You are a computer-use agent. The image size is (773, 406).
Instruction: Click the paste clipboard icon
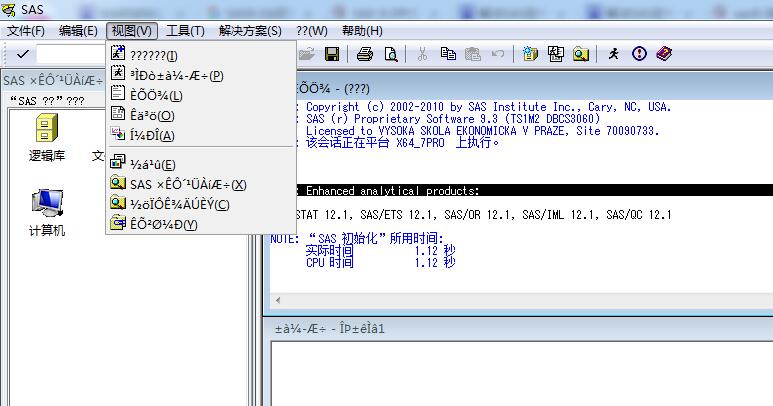[x=473, y=54]
